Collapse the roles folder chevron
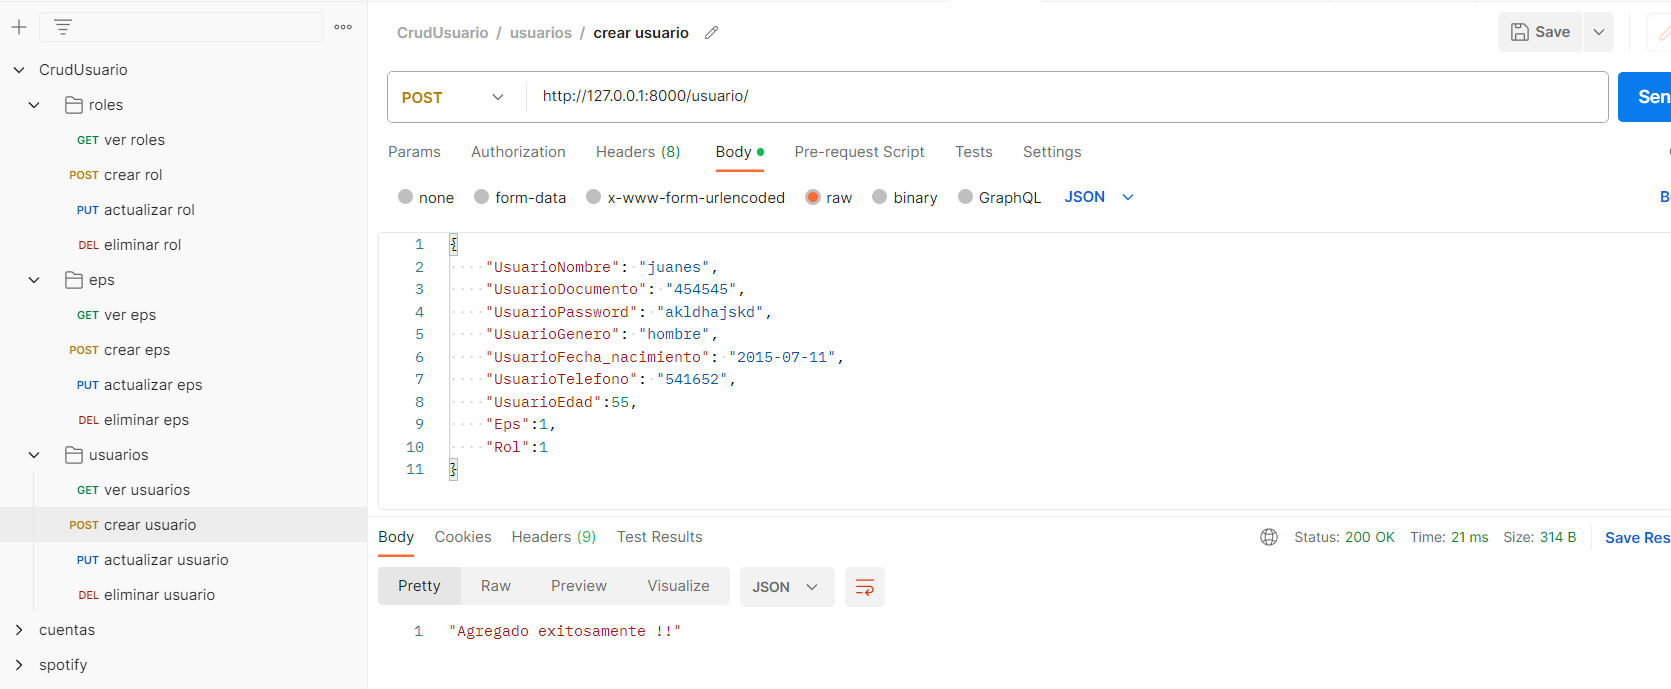This screenshot has height=689, width=1671. [34, 105]
